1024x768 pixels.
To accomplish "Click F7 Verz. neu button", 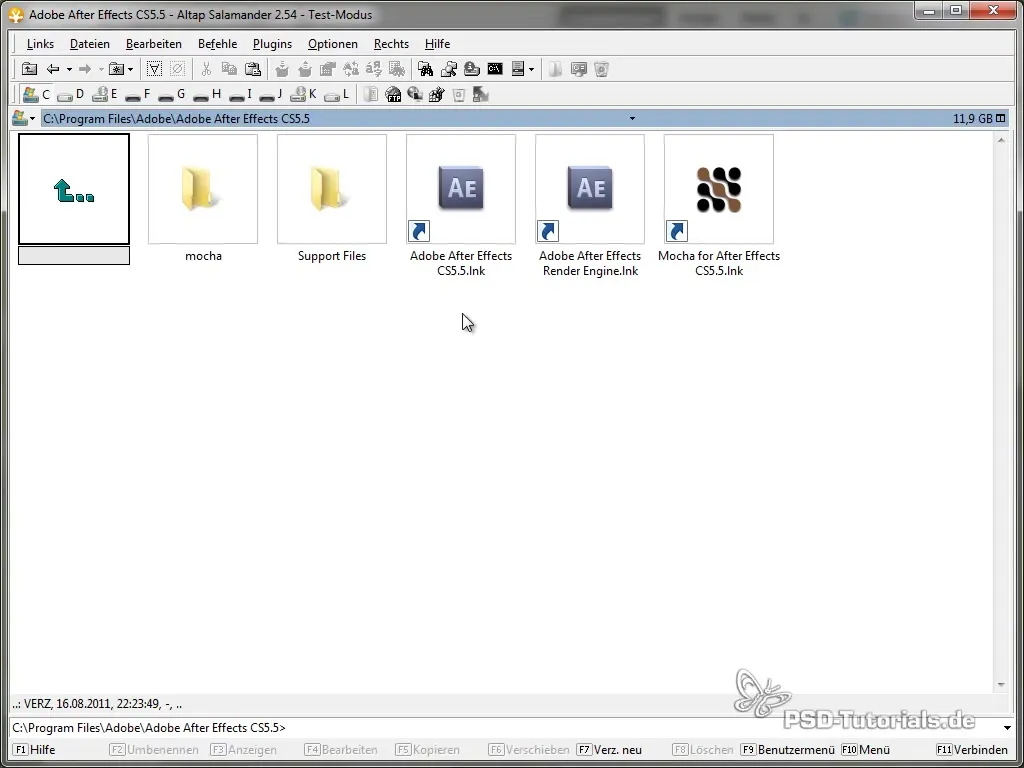I will coord(609,750).
